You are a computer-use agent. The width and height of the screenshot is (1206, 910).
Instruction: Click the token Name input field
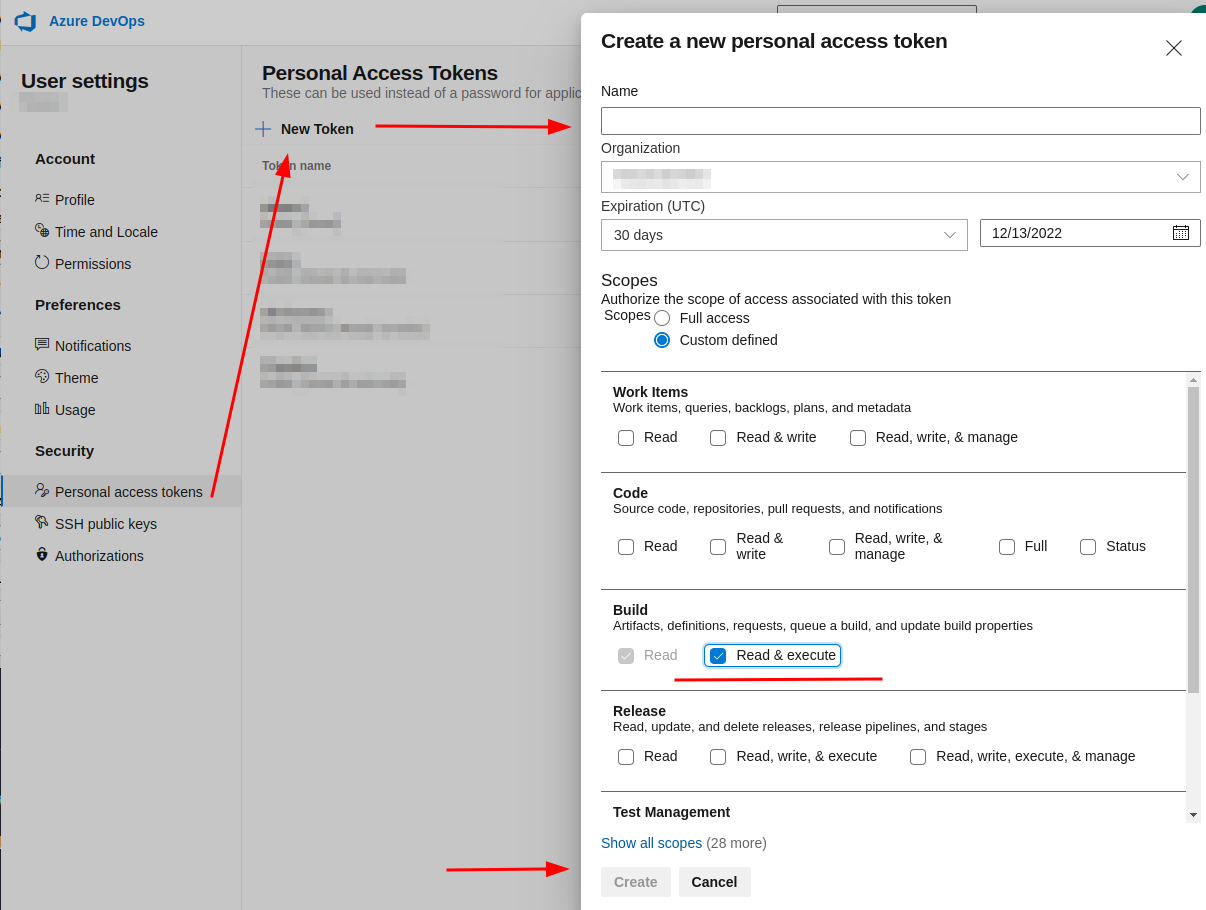(900, 121)
